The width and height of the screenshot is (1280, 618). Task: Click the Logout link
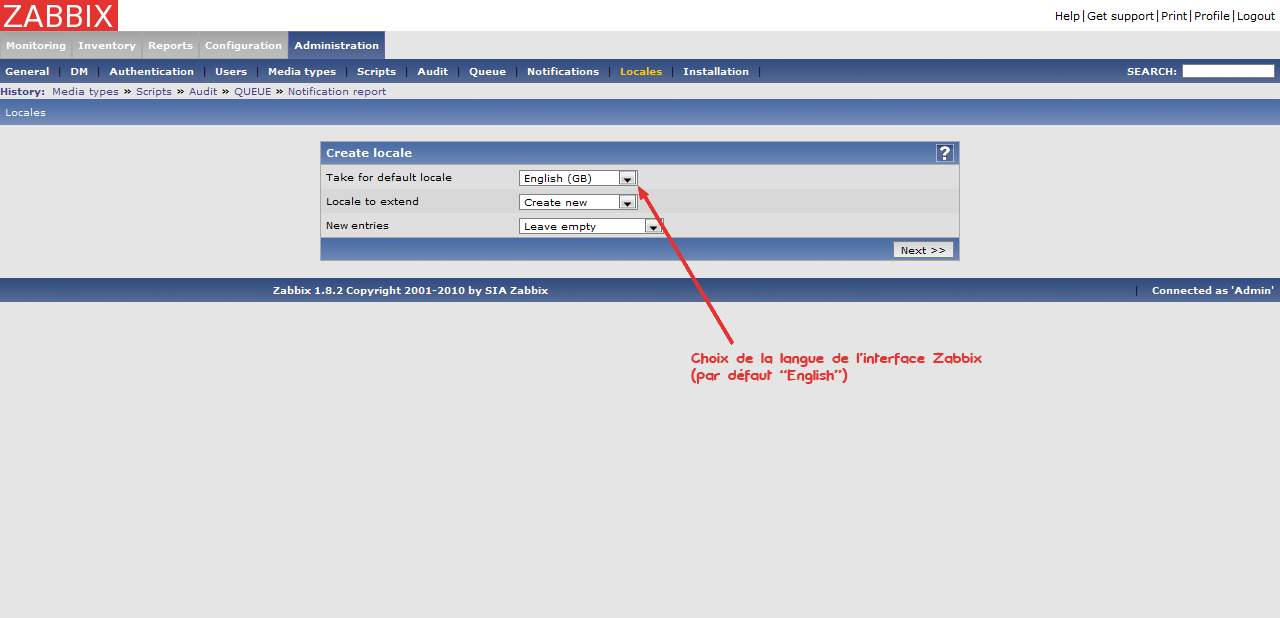pos(1256,16)
